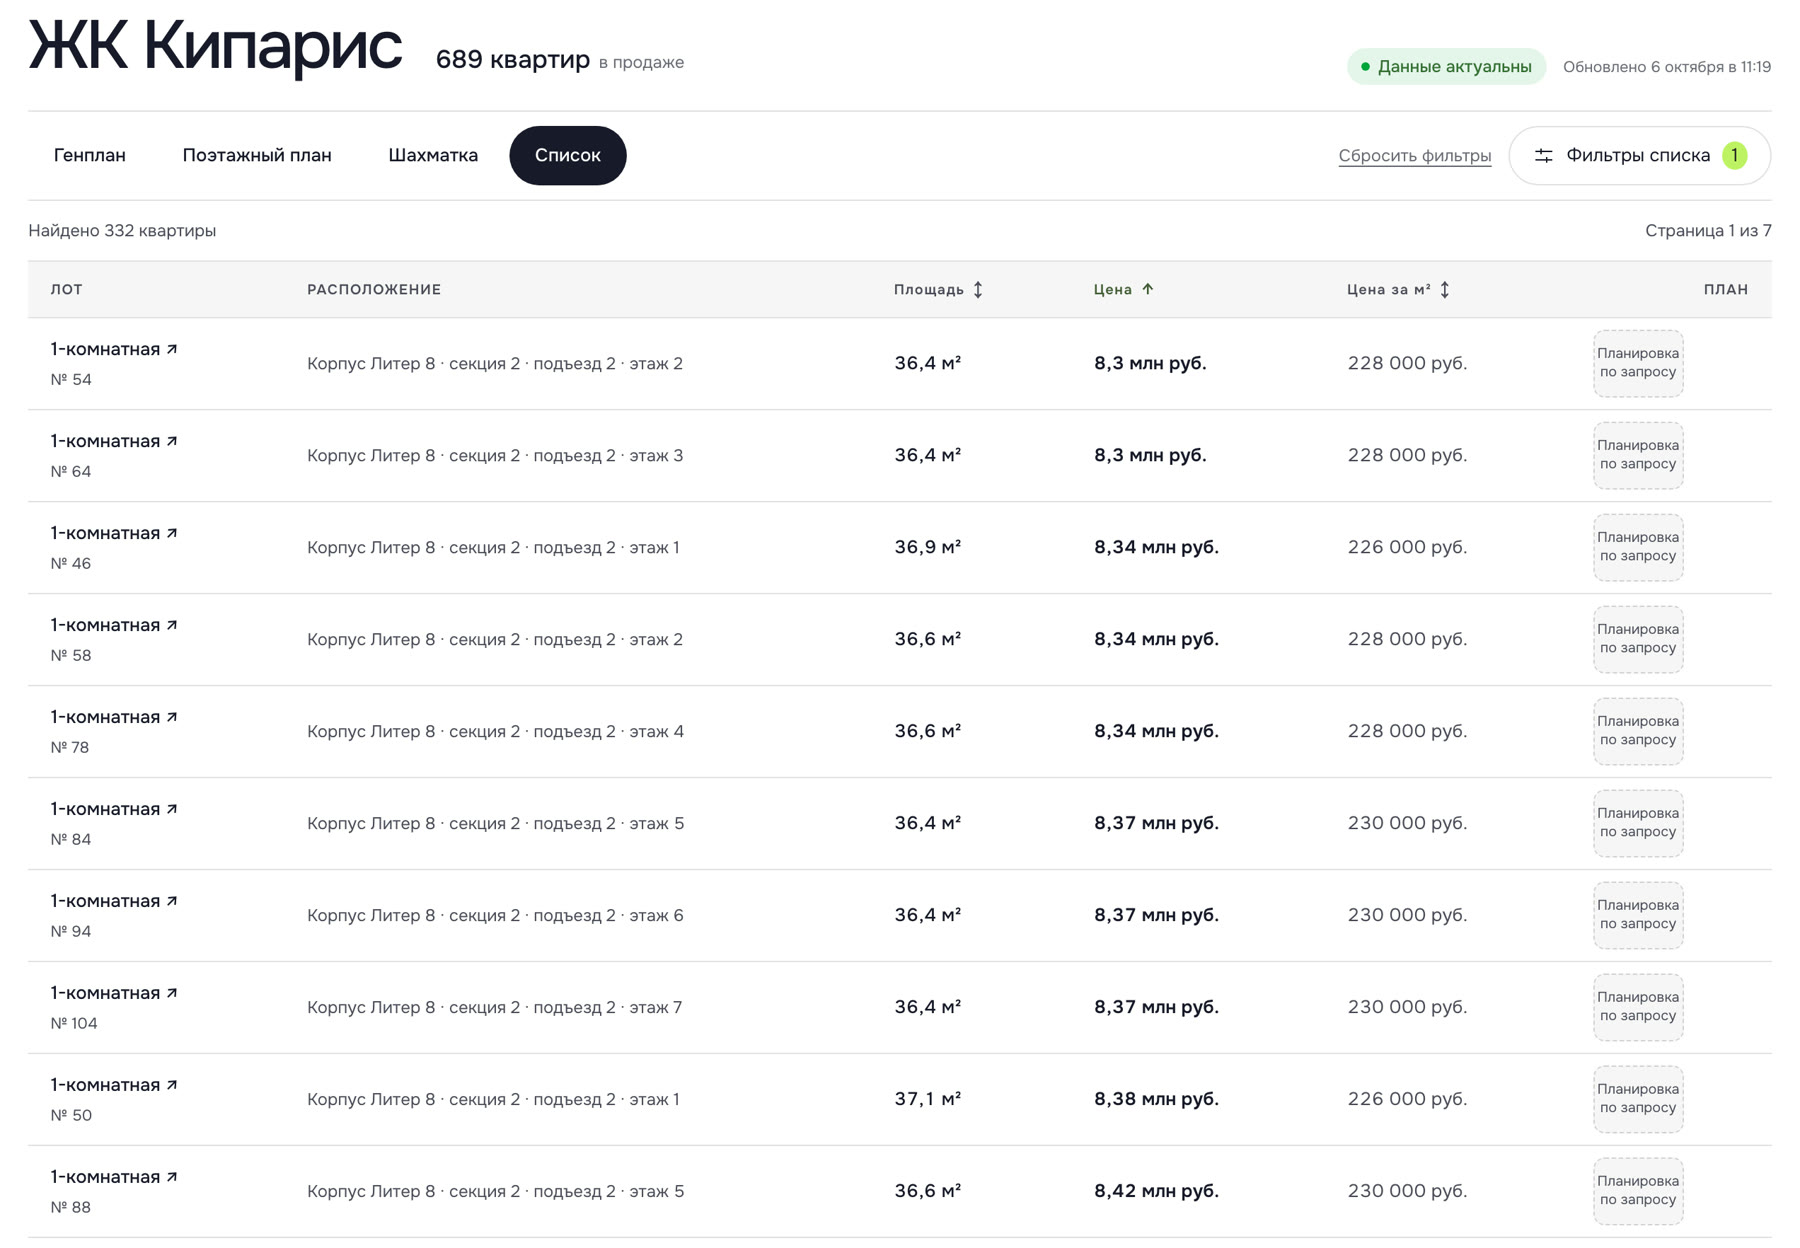This screenshot has width=1800, height=1248.
Task: Click the Страница 1 из 7 text
Action: point(1708,230)
